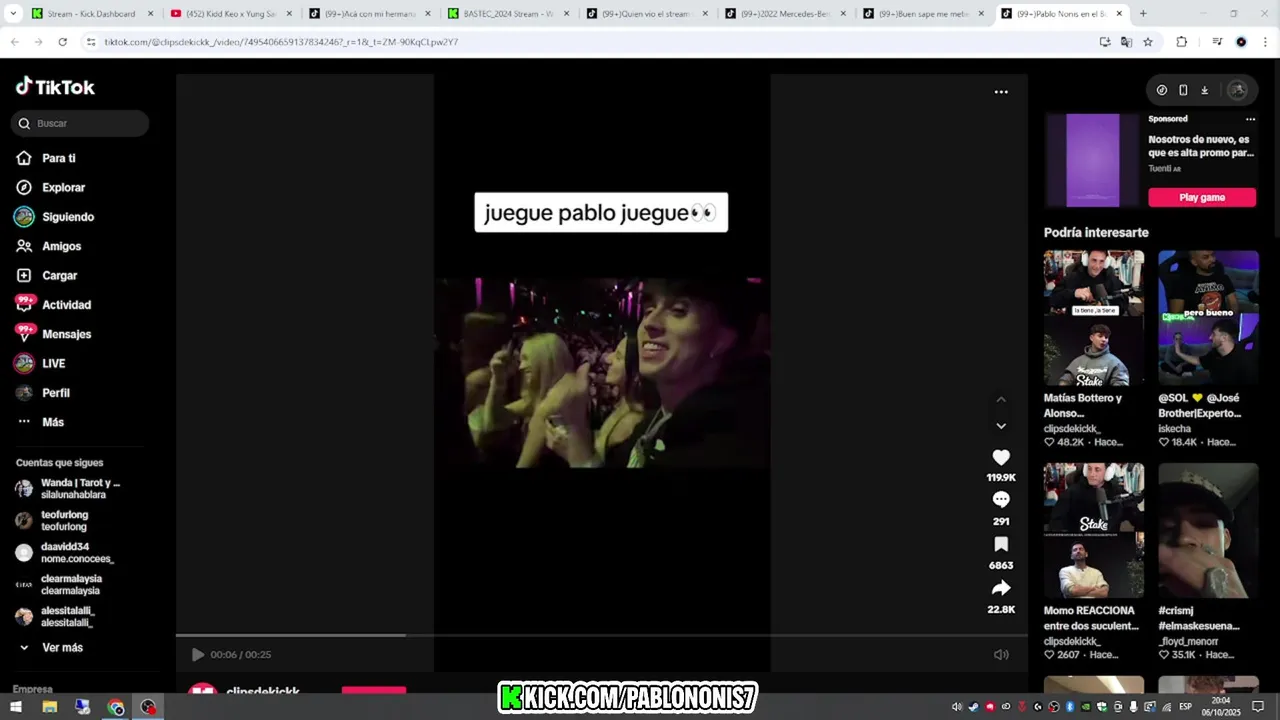Switch to 2022 Mercedes-Benz tab
1280x720 pixels.
click(786, 14)
